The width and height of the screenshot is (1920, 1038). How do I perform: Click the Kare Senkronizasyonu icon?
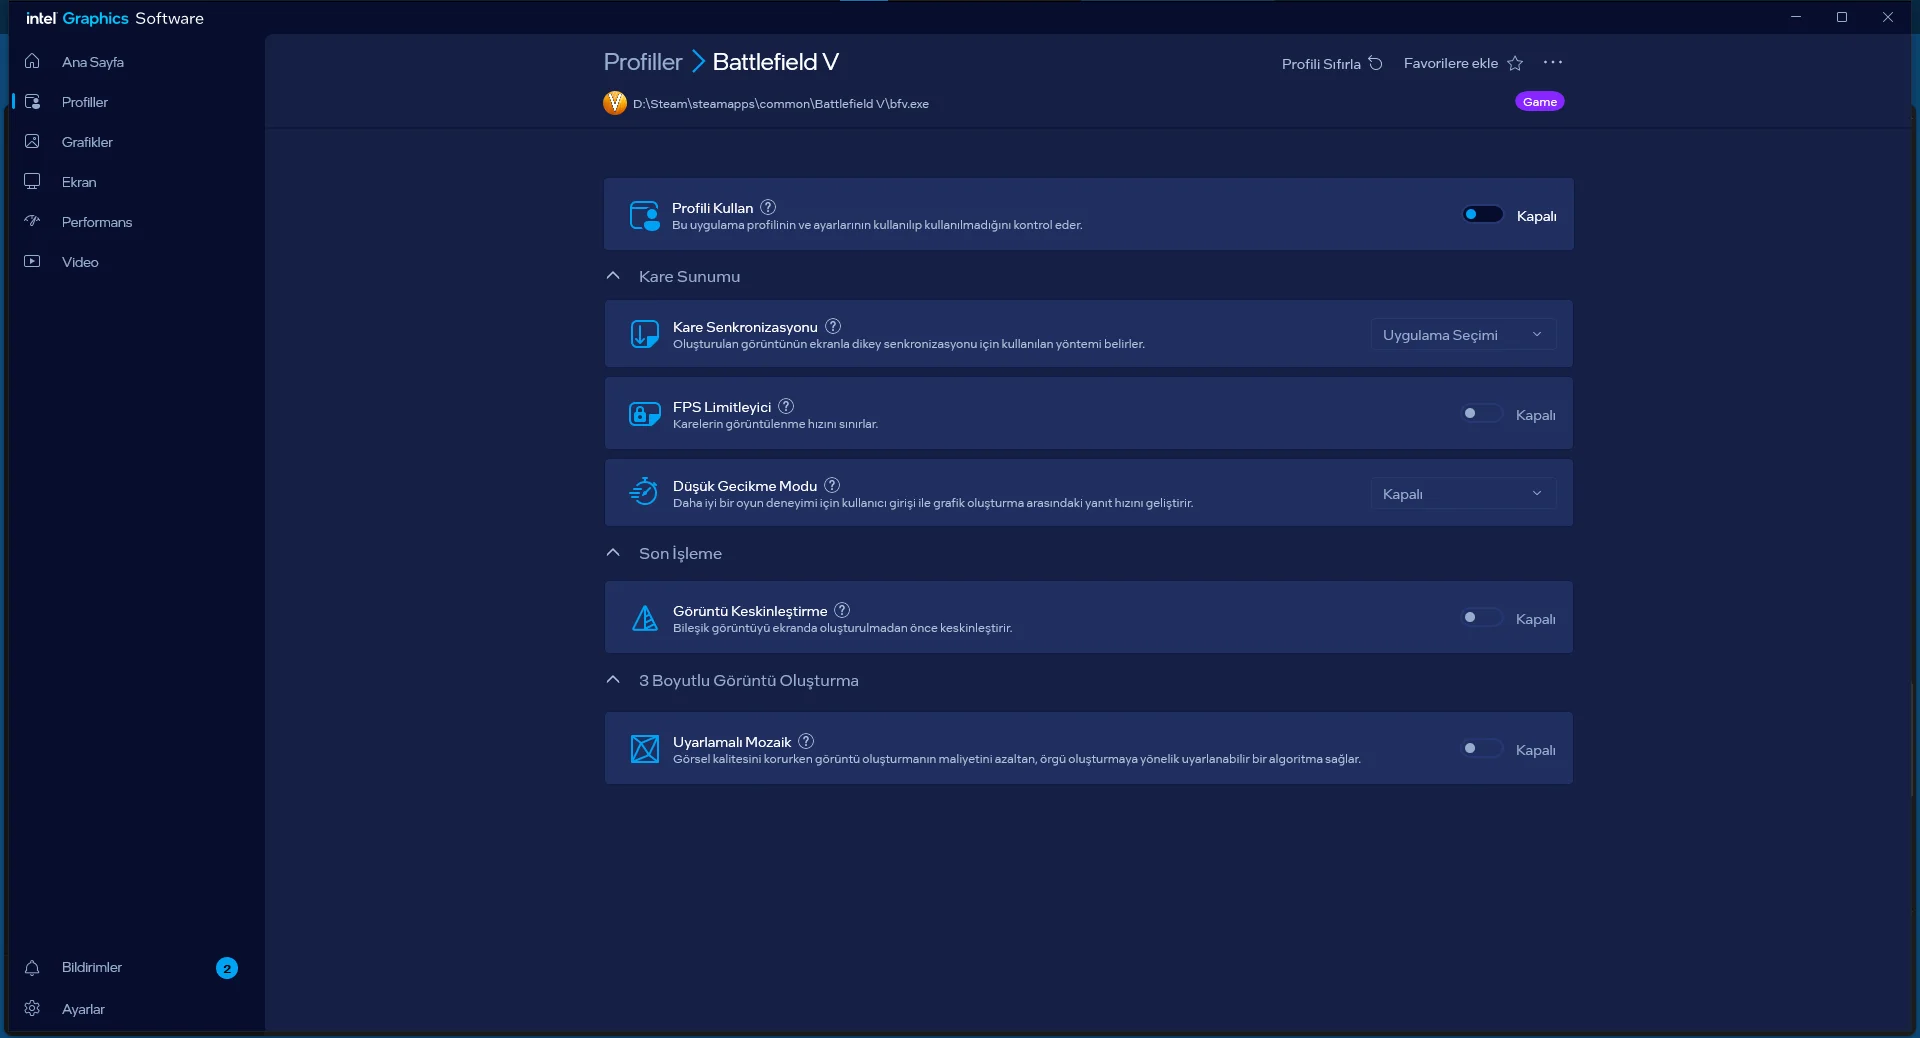(645, 334)
